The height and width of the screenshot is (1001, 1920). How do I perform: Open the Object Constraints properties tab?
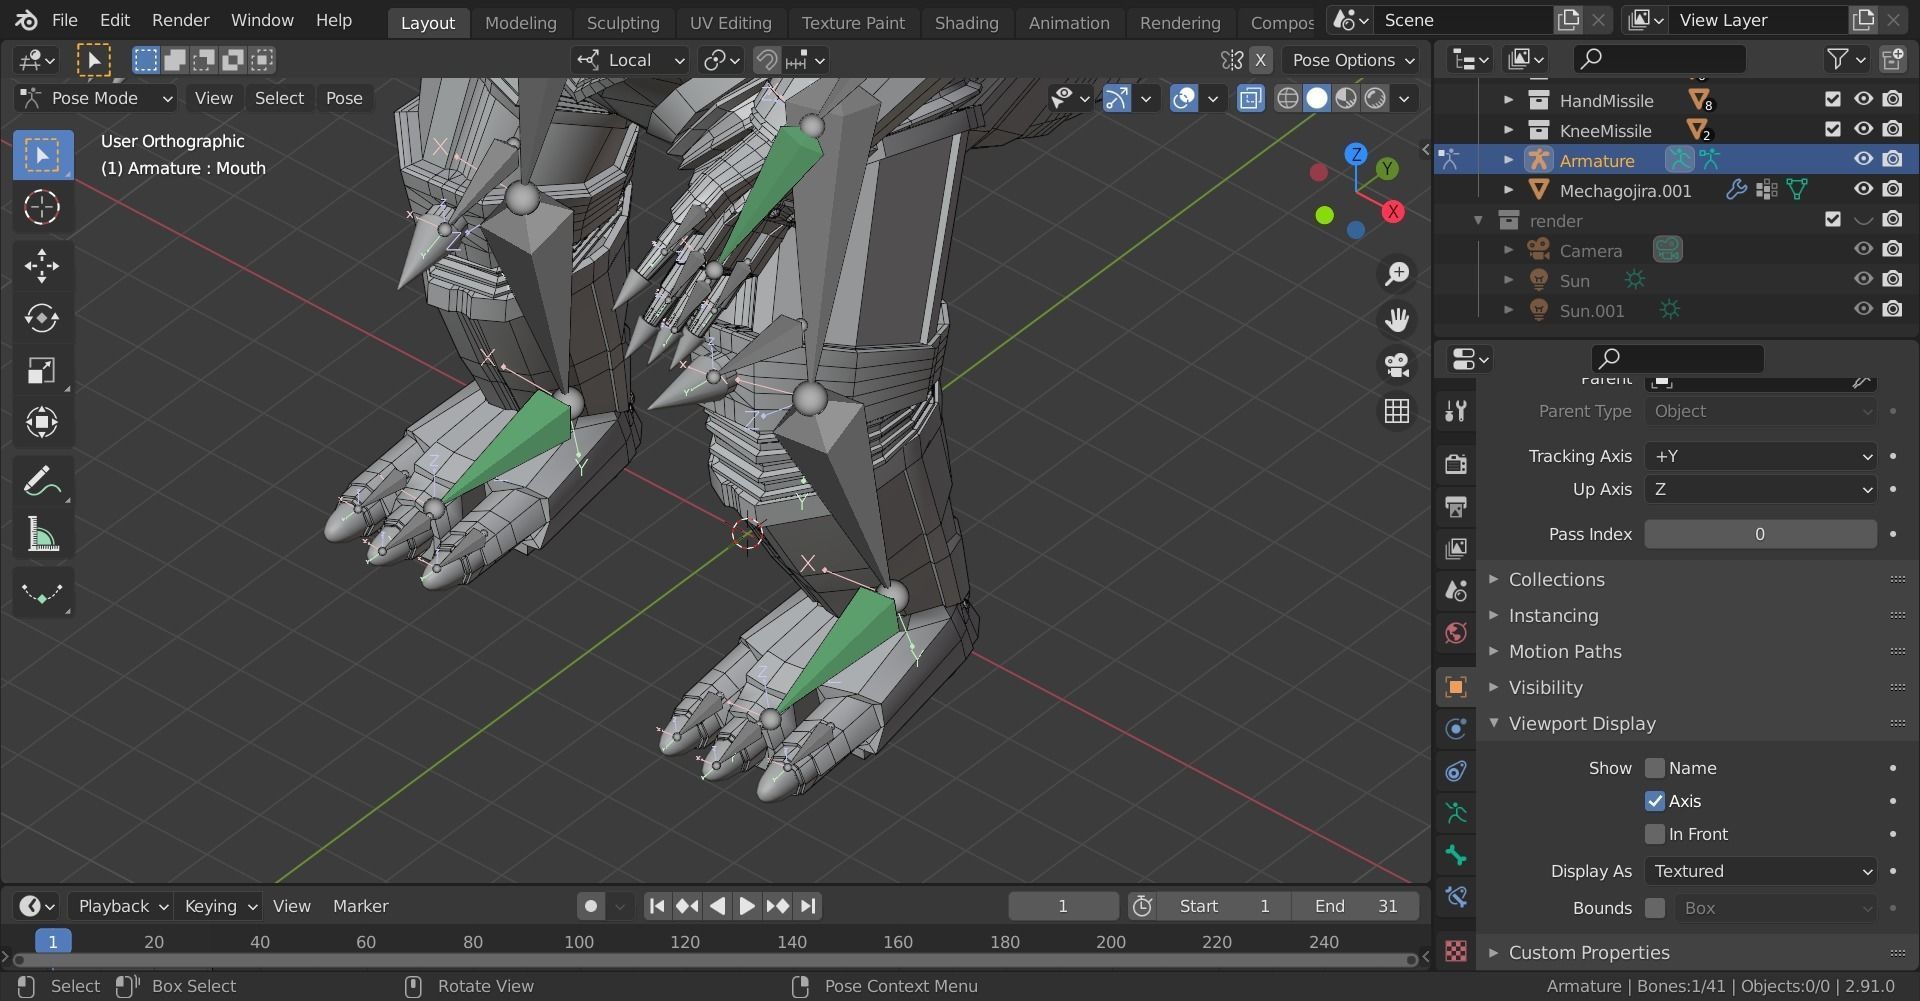[1456, 770]
